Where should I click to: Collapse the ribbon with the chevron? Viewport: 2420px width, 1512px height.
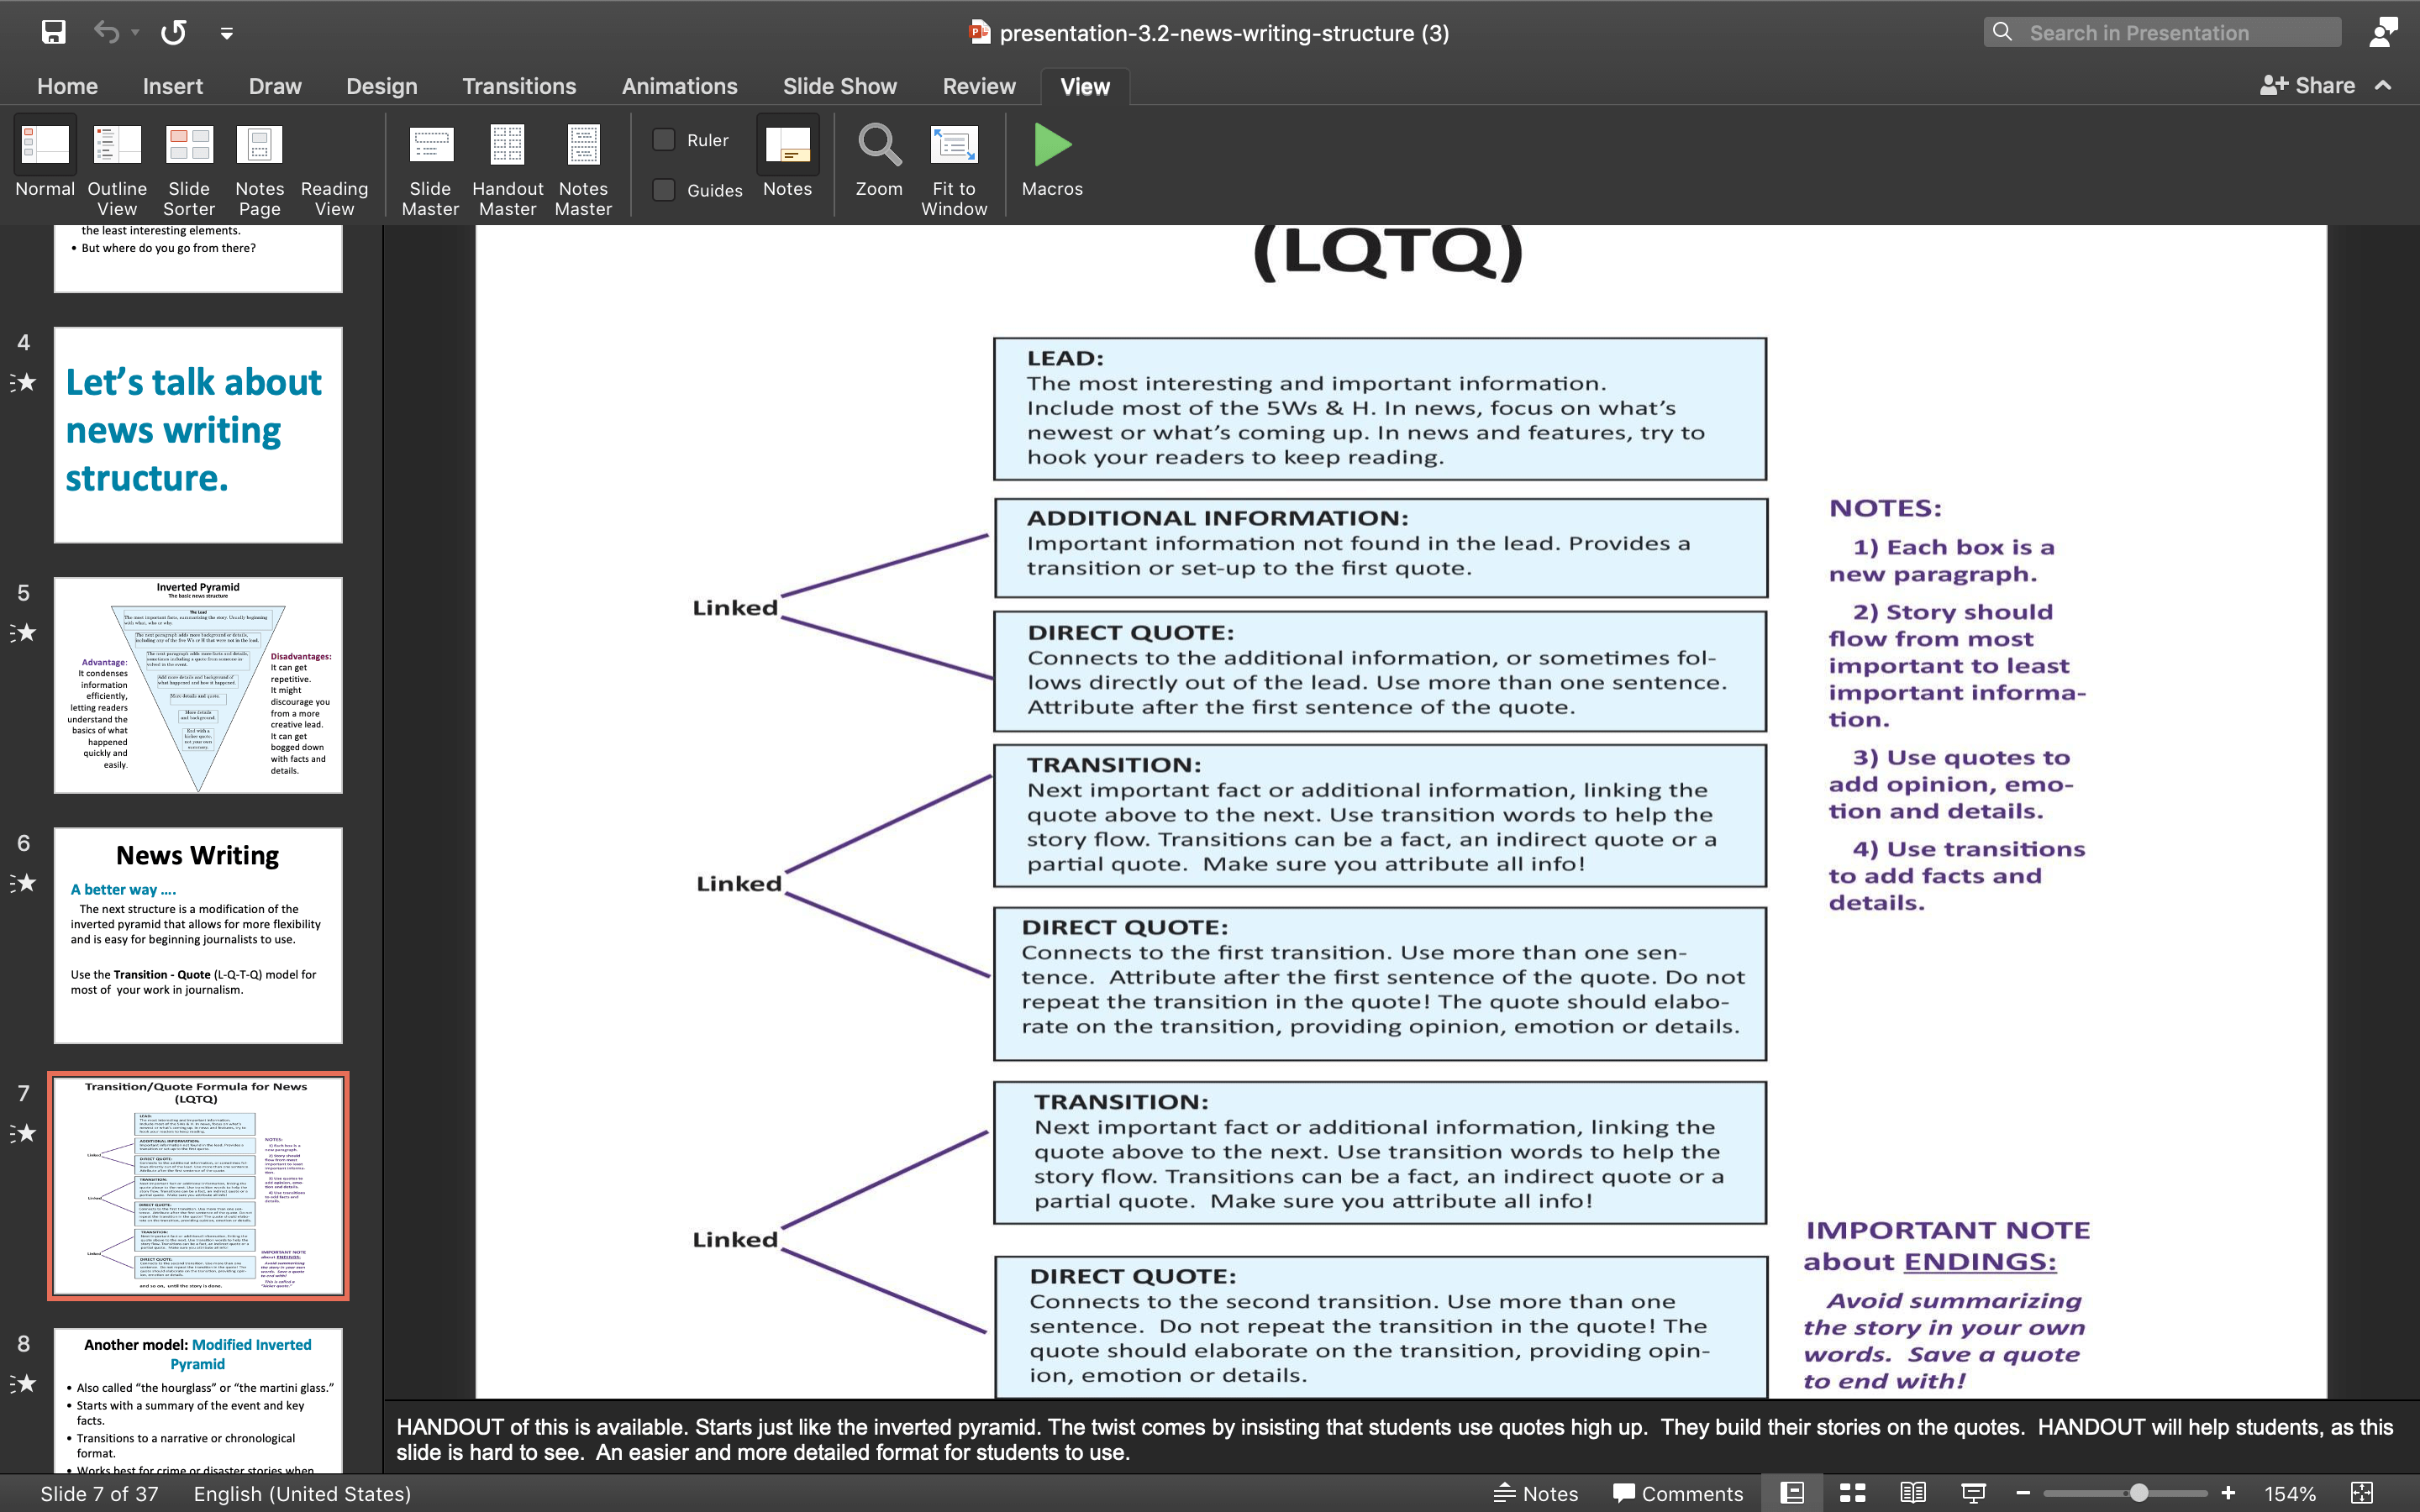point(2383,86)
